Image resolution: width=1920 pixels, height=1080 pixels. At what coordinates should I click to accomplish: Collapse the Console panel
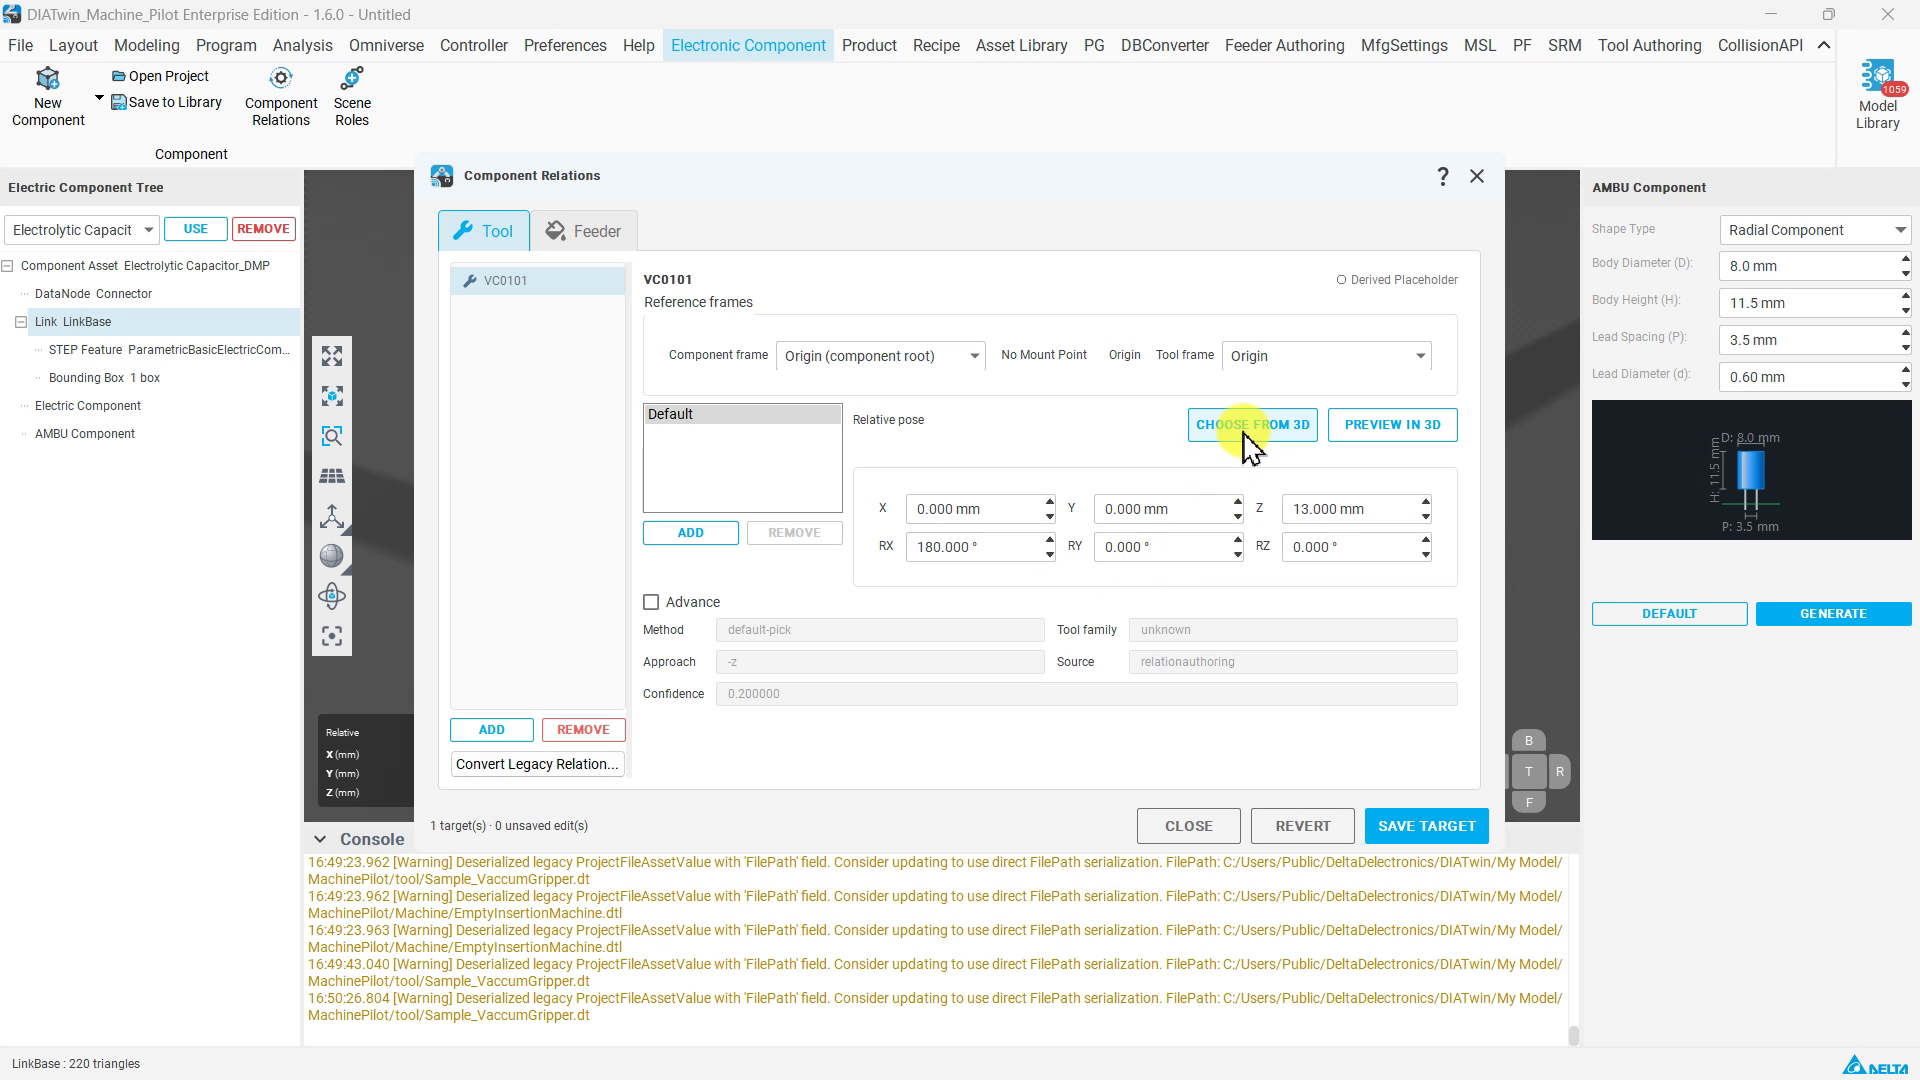[319, 839]
